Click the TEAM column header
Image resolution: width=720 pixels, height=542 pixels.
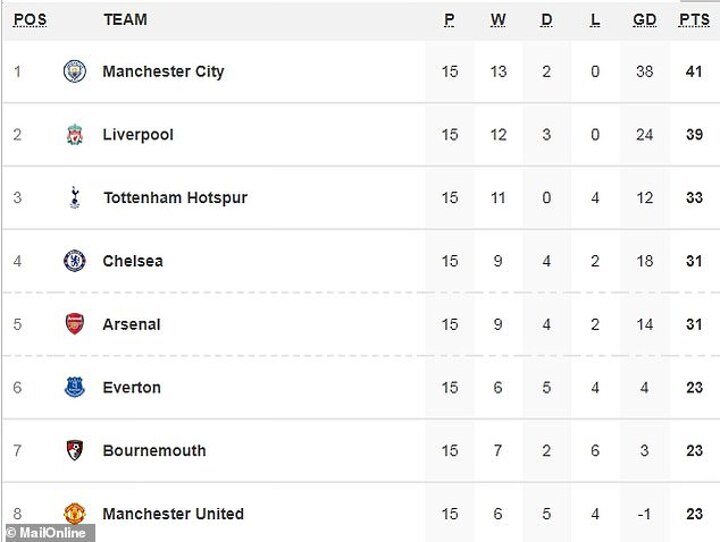(x=125, y=20)
